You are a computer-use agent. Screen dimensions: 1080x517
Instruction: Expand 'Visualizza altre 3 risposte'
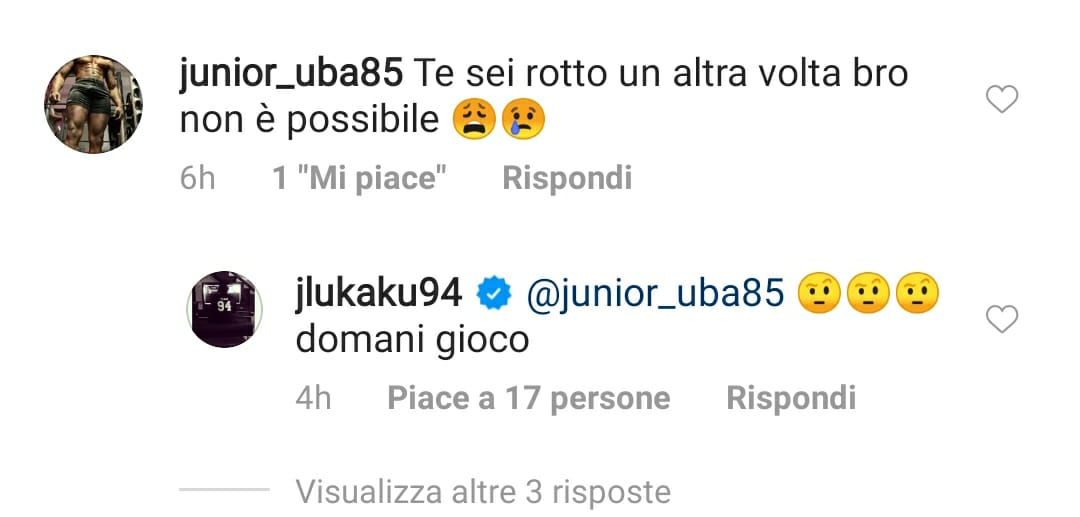click(483, 492)
